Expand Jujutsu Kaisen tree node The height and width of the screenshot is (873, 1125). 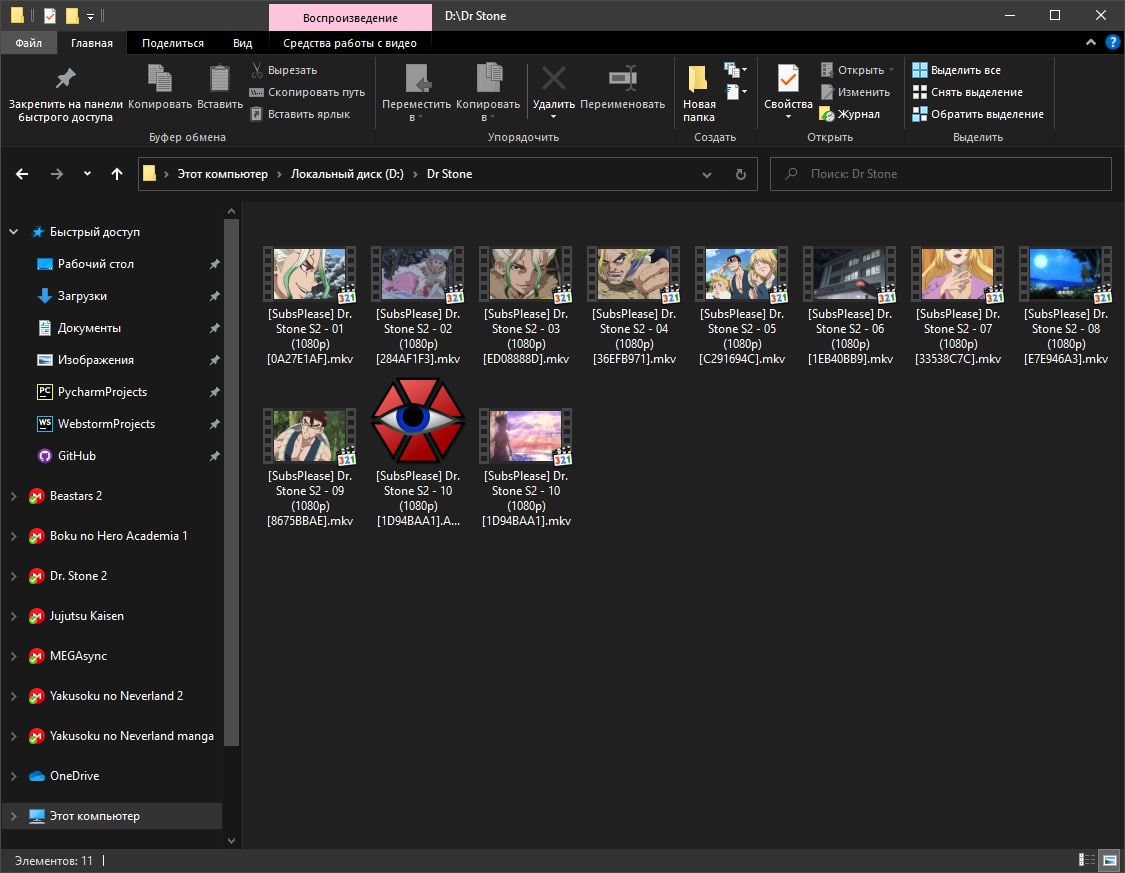click(14, 615)
